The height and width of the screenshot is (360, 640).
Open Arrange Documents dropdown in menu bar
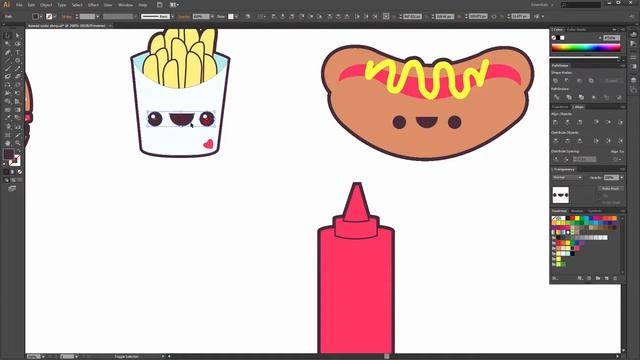pyautogui.click(x=174, y=5)
